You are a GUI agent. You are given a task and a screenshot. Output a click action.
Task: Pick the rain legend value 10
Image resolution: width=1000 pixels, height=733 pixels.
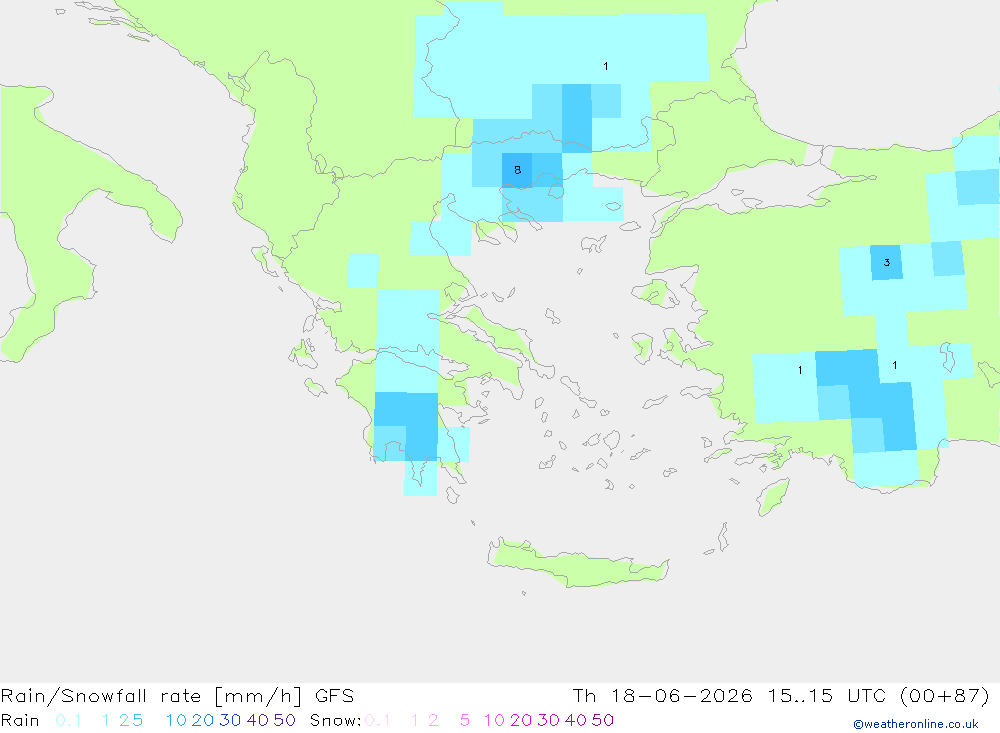click(x=176, y=720)
